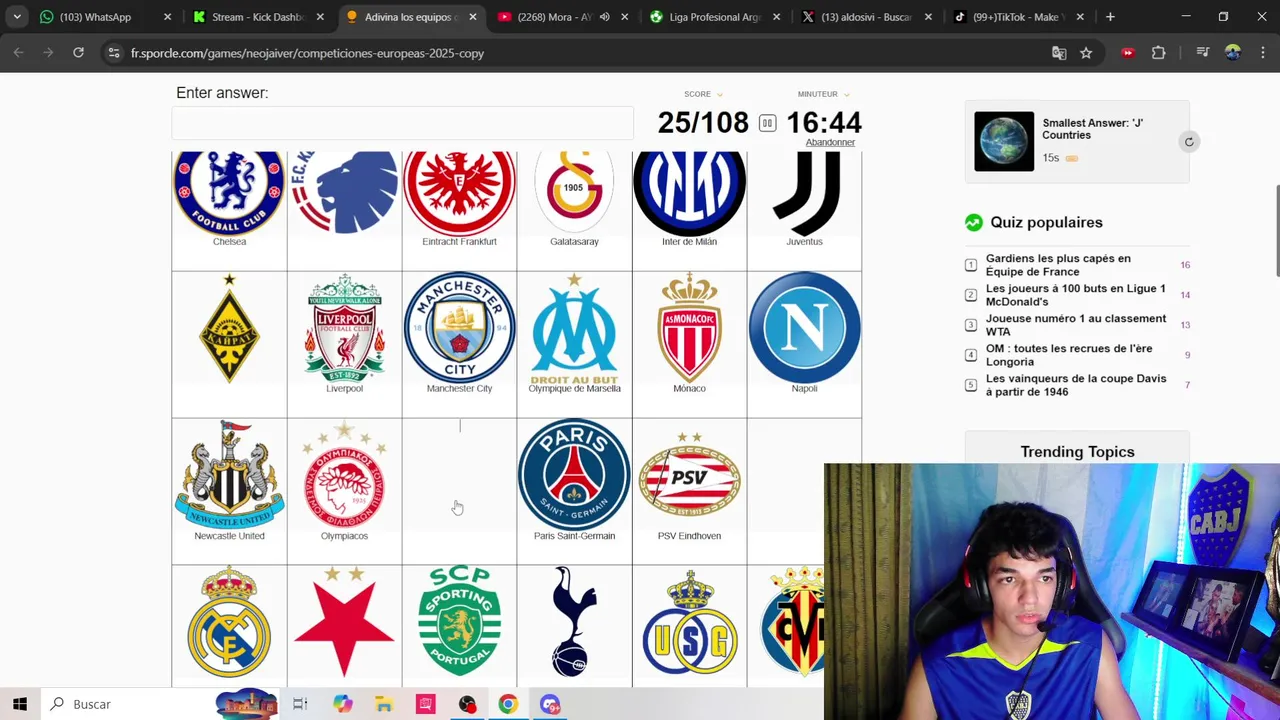The height and width of the screenshot is (720, 1280).
Task: Click the Manchester City badge
Action: coord(459,327)
